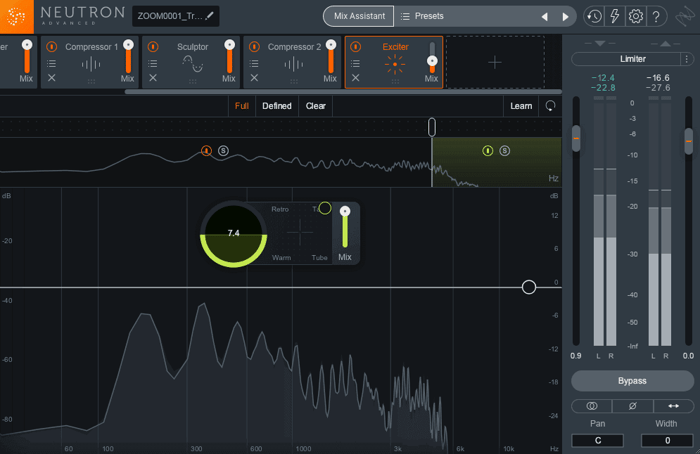Select the Full exciter mode tab
700x454 pixels.
point(242,106)
